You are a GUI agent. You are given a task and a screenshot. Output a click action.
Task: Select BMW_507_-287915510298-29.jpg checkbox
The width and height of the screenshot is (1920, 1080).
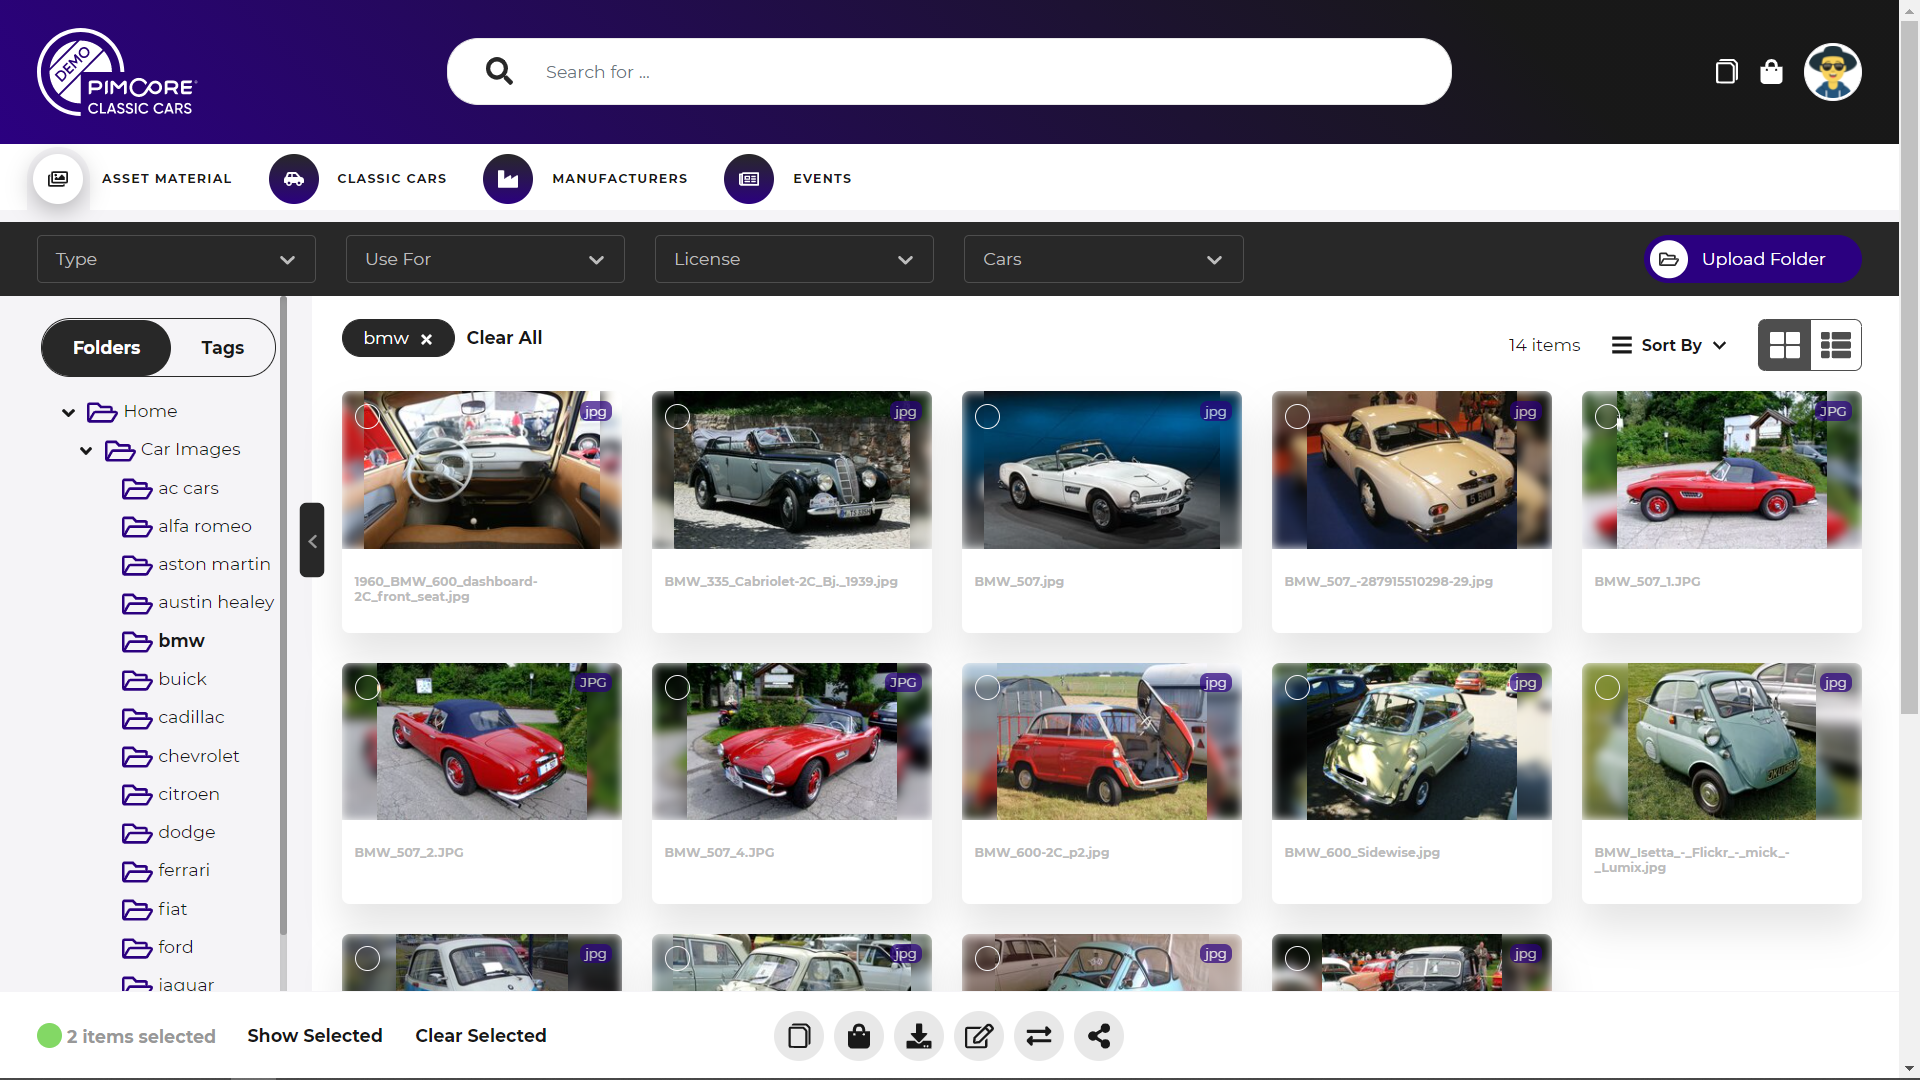tap(1298, 417)
